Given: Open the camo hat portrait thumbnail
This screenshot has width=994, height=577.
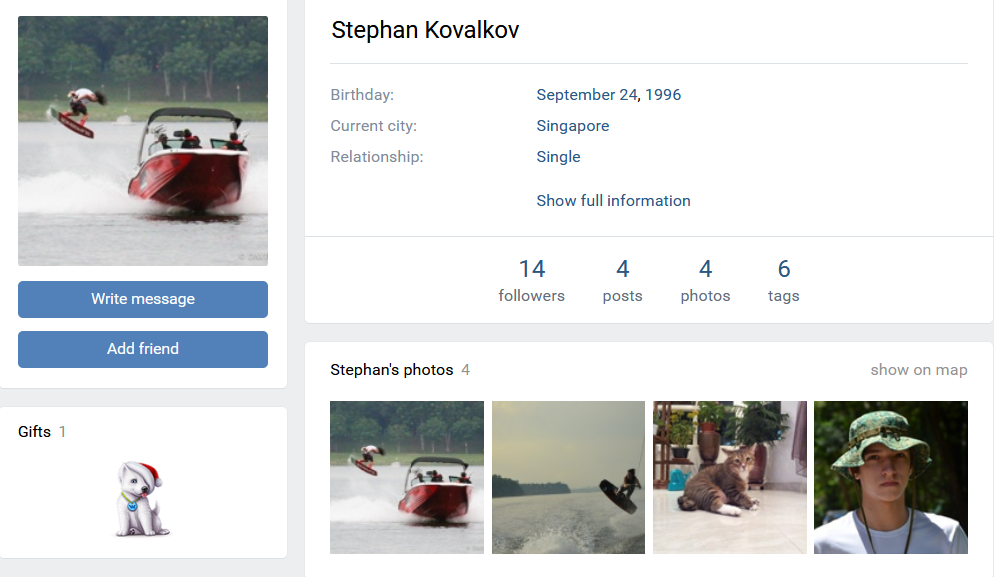Looking at the screenshot, I should [891, 477].
